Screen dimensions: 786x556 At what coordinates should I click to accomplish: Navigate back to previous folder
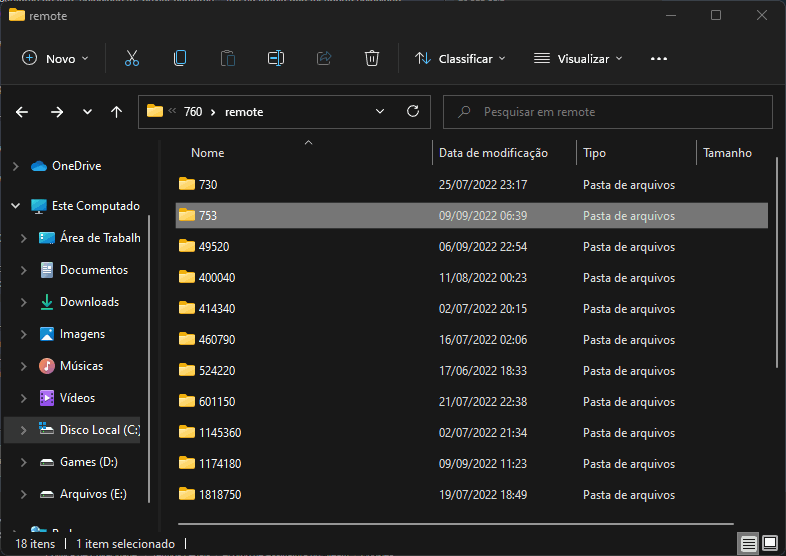(x=23, y=112)
